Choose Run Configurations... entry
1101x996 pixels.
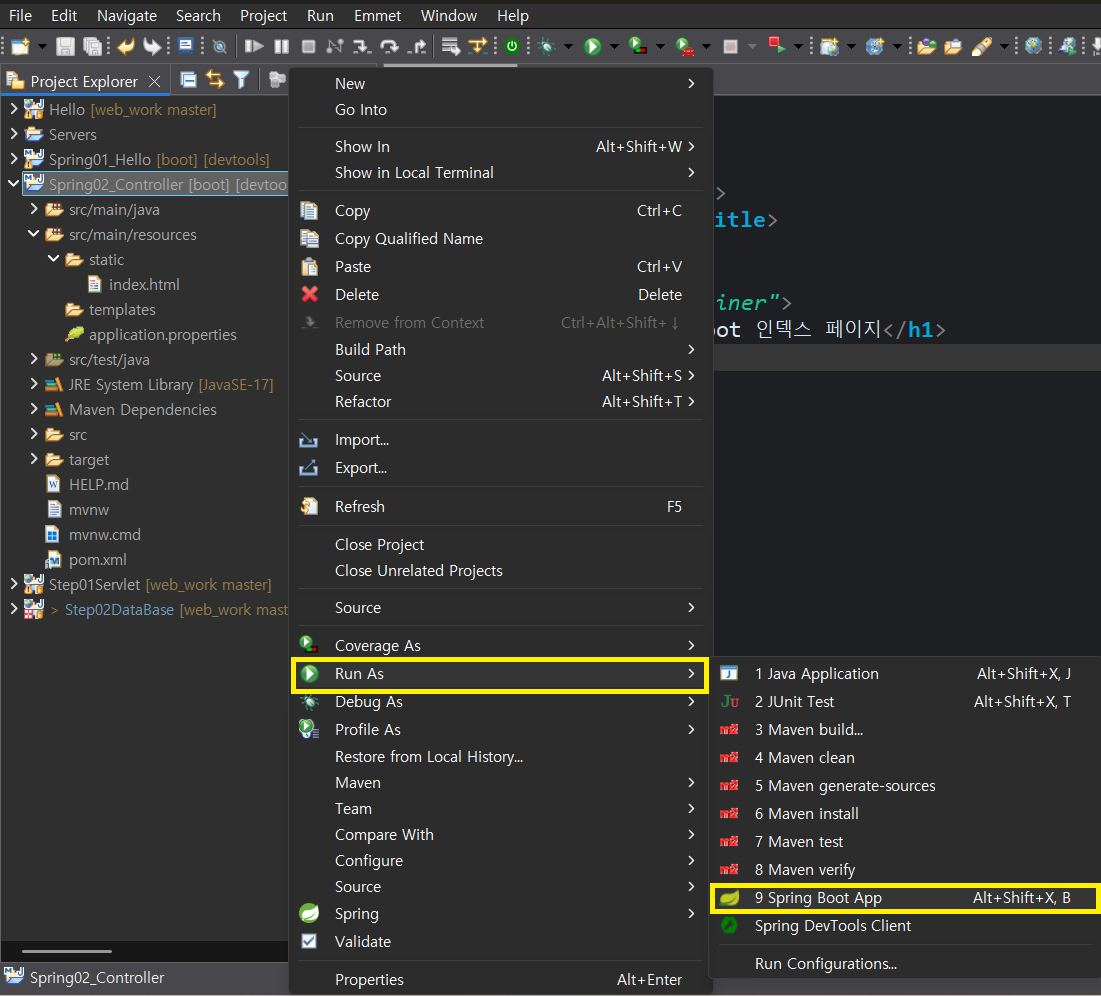[825, 964]
